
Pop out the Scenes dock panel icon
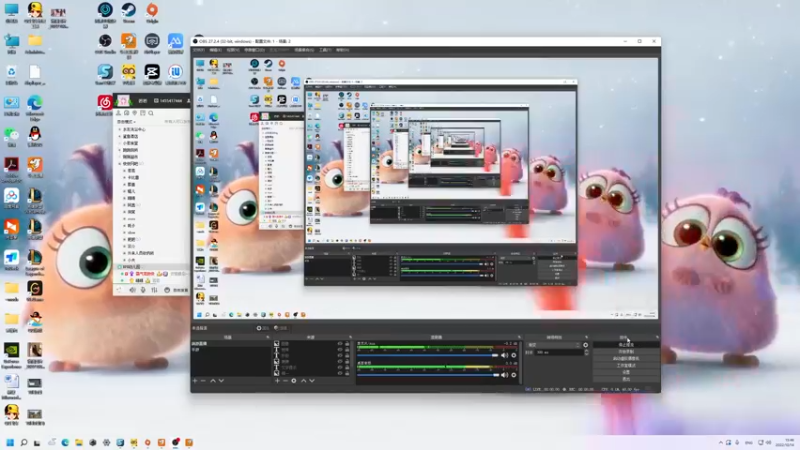268,337
